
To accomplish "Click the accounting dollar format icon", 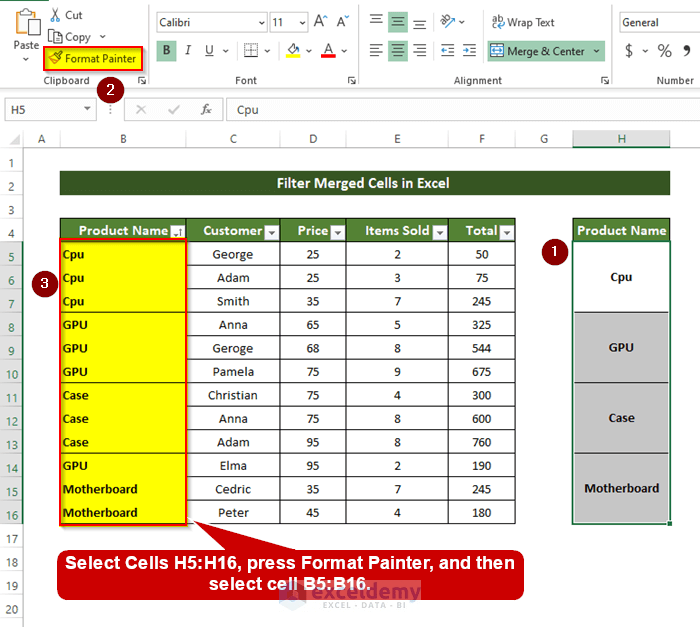I will [629, 51].
